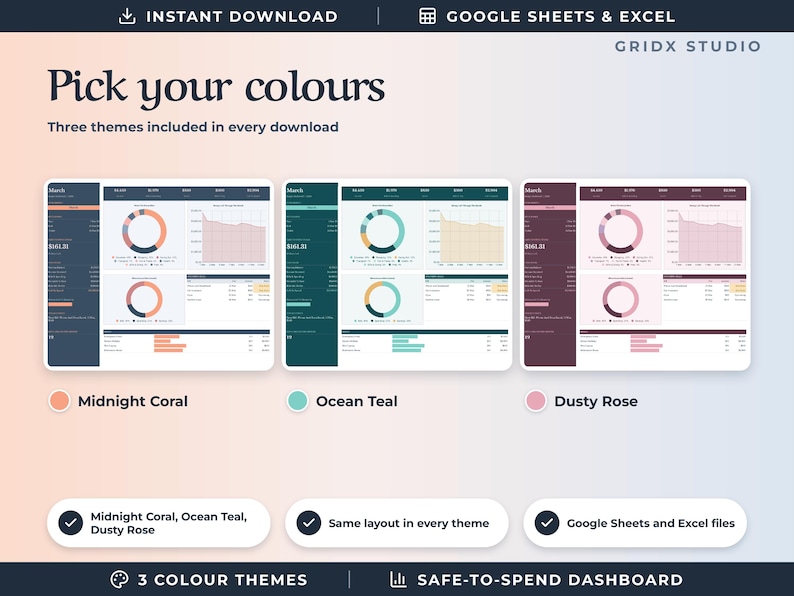794x596 pixels.
Task: Click the Midnight Coral, Ocean Teal, Dusty Rose text
Action: coord(169,523)
